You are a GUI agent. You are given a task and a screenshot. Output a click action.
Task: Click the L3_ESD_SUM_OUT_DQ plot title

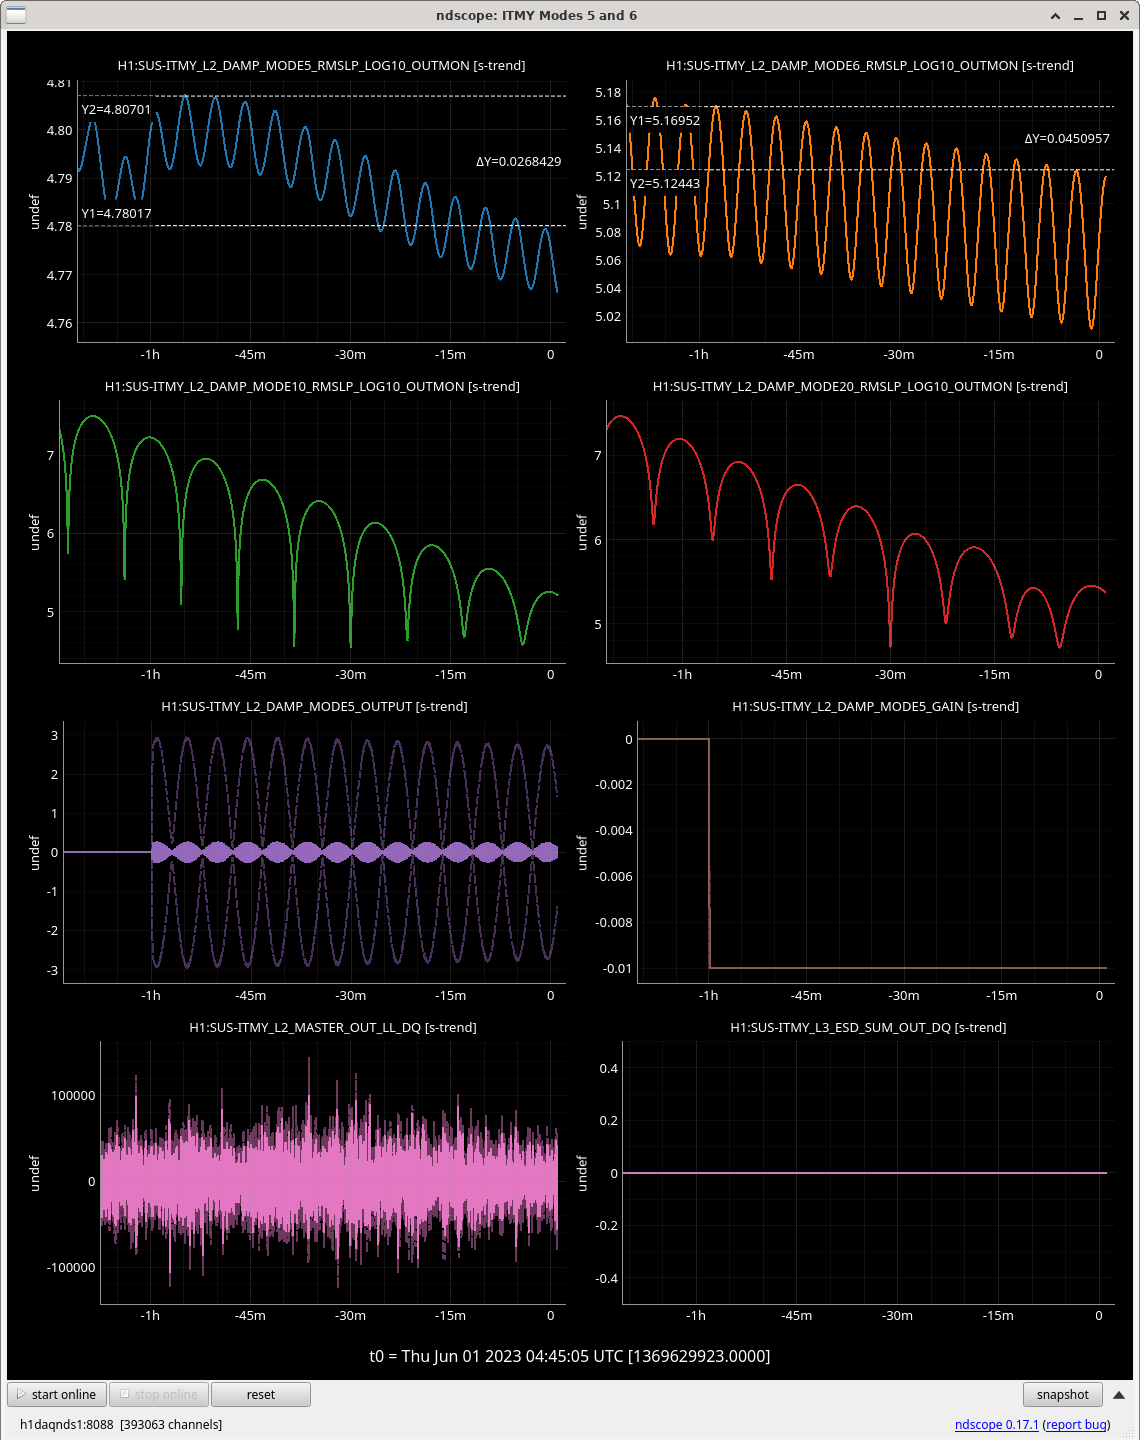tap(868, 1027)
